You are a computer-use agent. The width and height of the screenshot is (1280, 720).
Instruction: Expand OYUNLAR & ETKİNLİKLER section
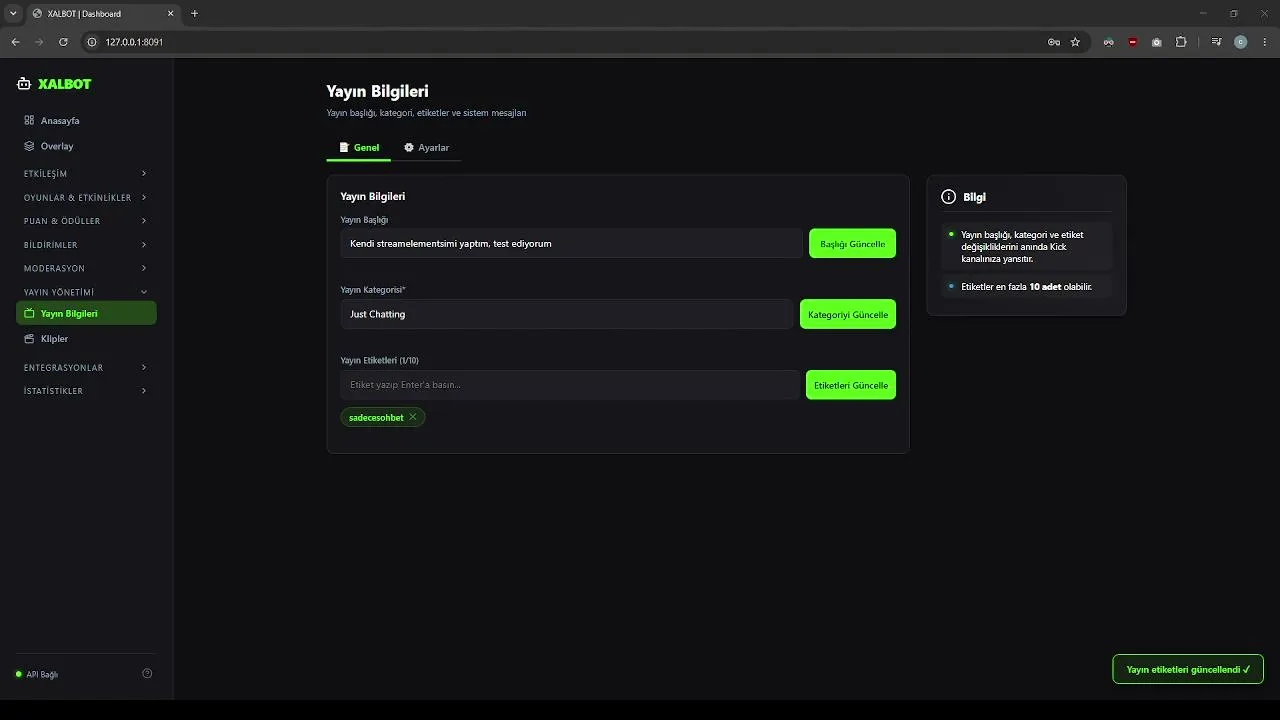click(86, 198)
